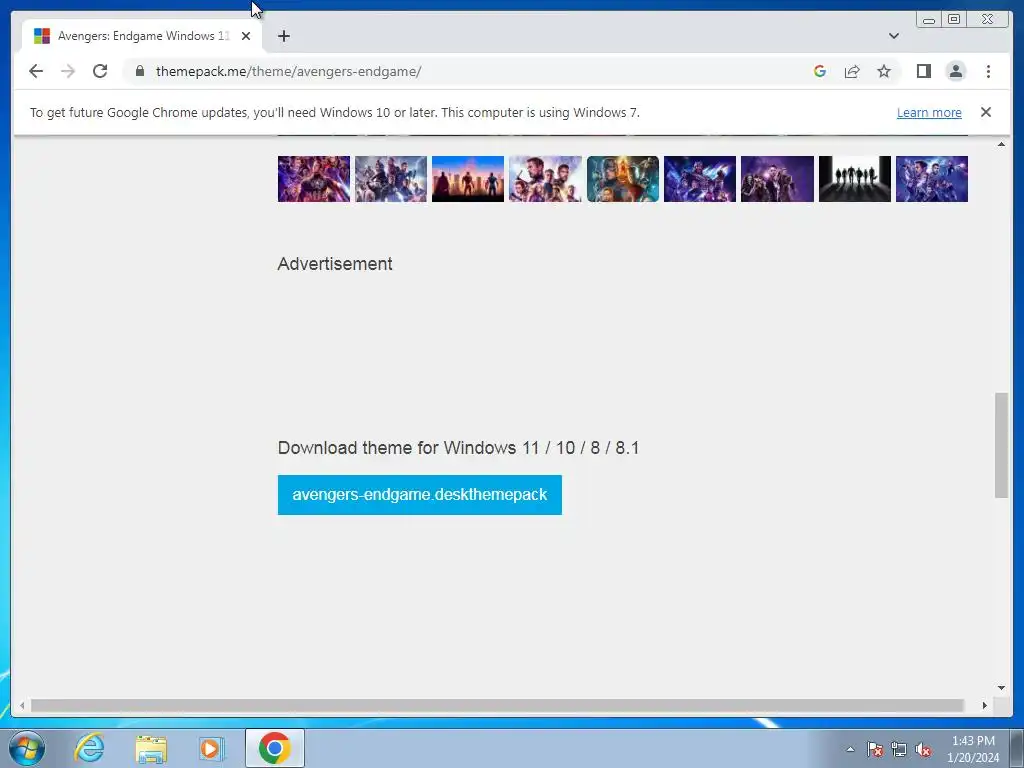Close the Avengers: Endgame tab

tap(246, 36)
